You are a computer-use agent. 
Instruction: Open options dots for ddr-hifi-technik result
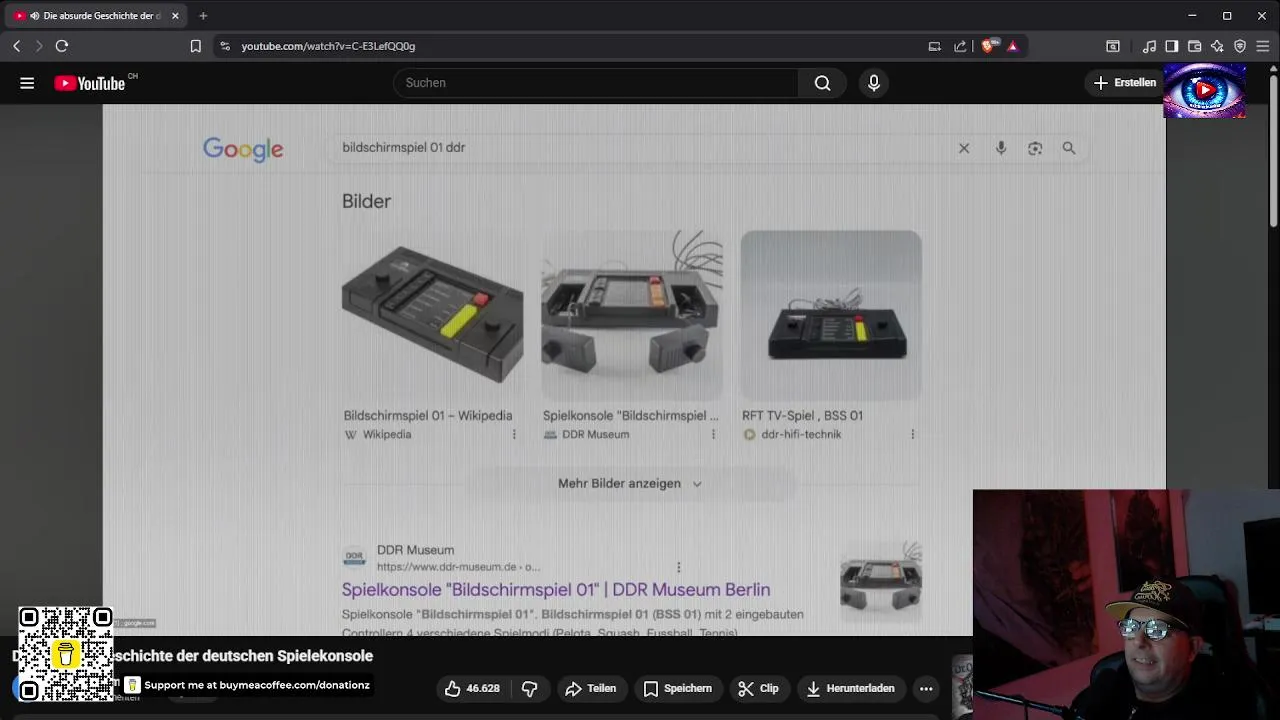coord(912,434)
